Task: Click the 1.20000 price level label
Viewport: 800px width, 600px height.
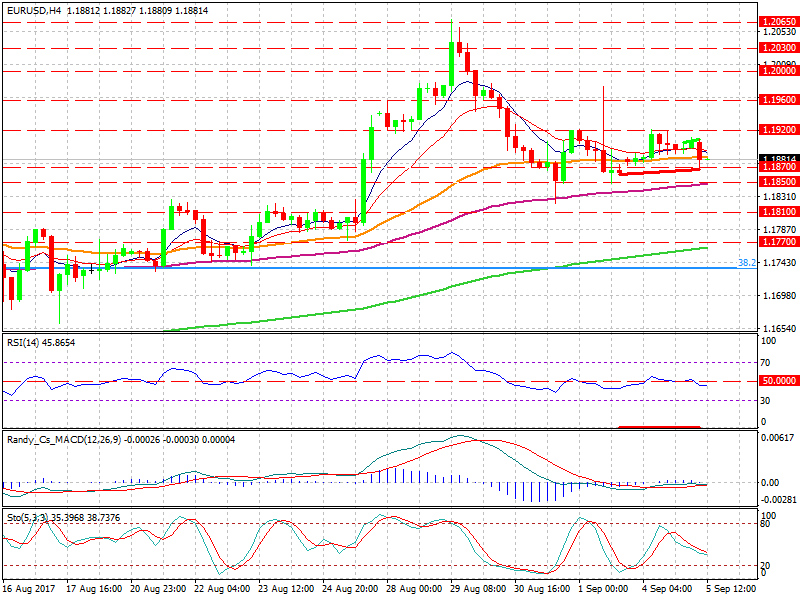Action: click(x=779, y=70)
